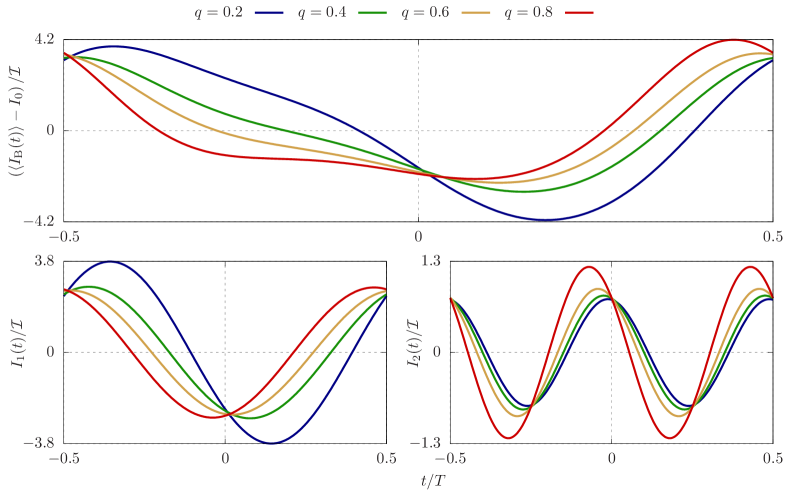Viewport: 797px width, 493px height.
Task: Click the red legend line sample
Action: point(579,12)
